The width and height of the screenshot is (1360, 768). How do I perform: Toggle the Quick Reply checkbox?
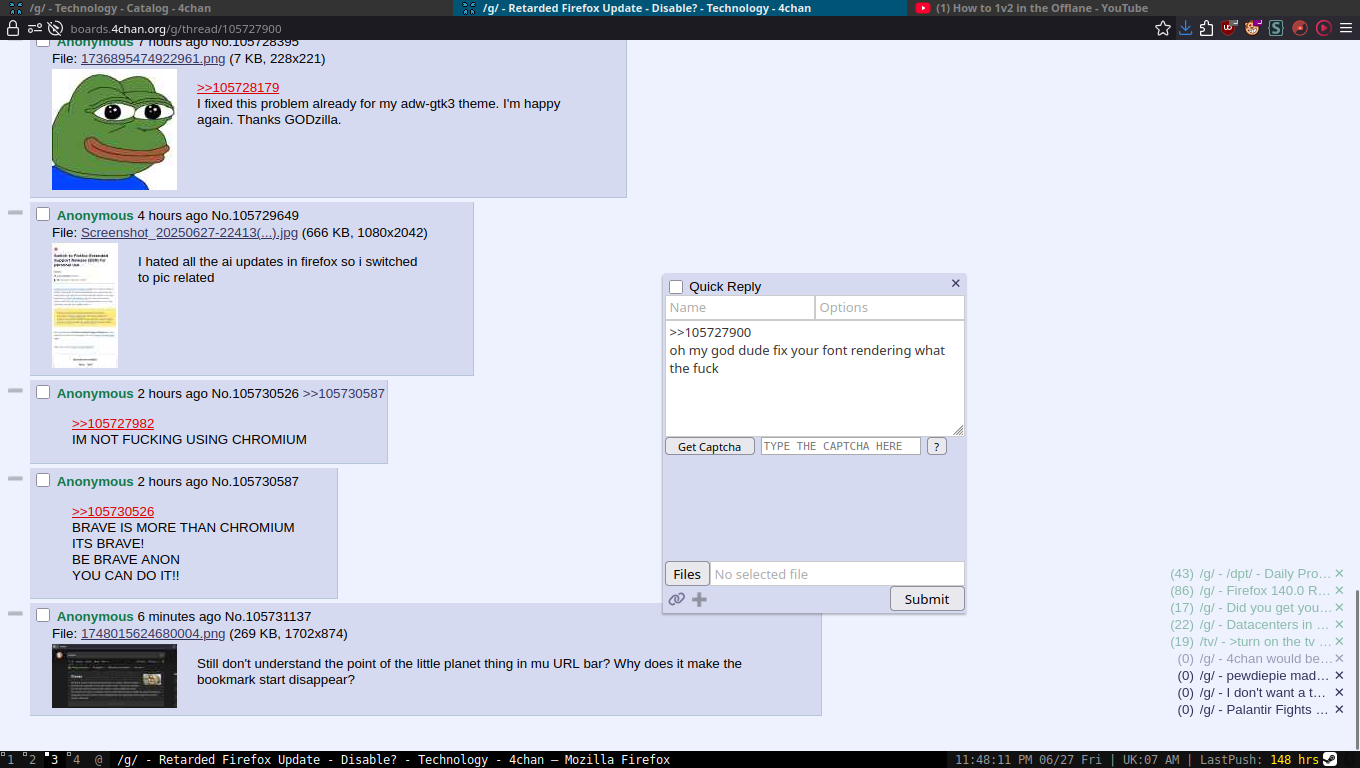click(x=676, y=287)
